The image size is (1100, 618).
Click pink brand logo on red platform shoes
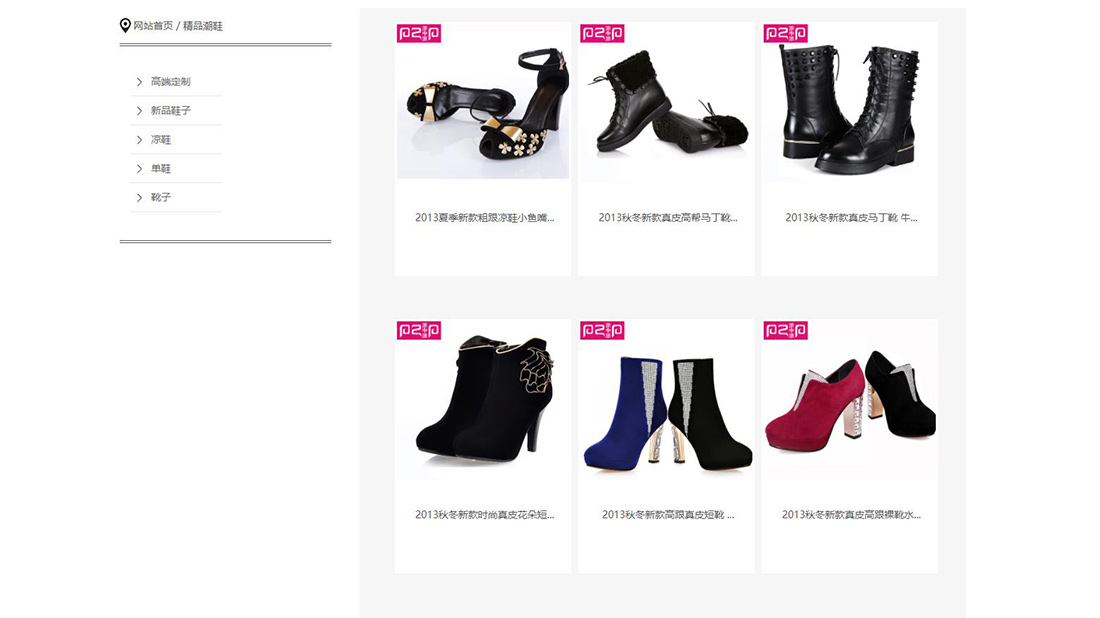[x=786, y=330]
